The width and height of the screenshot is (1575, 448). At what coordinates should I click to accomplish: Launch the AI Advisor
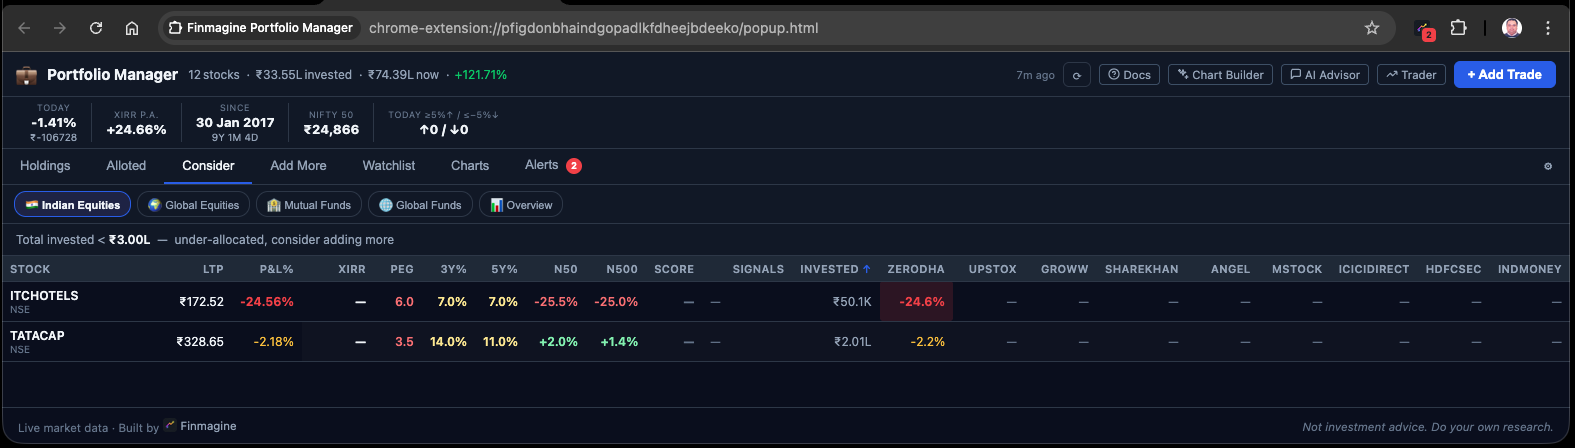(x=1325, y=75)
